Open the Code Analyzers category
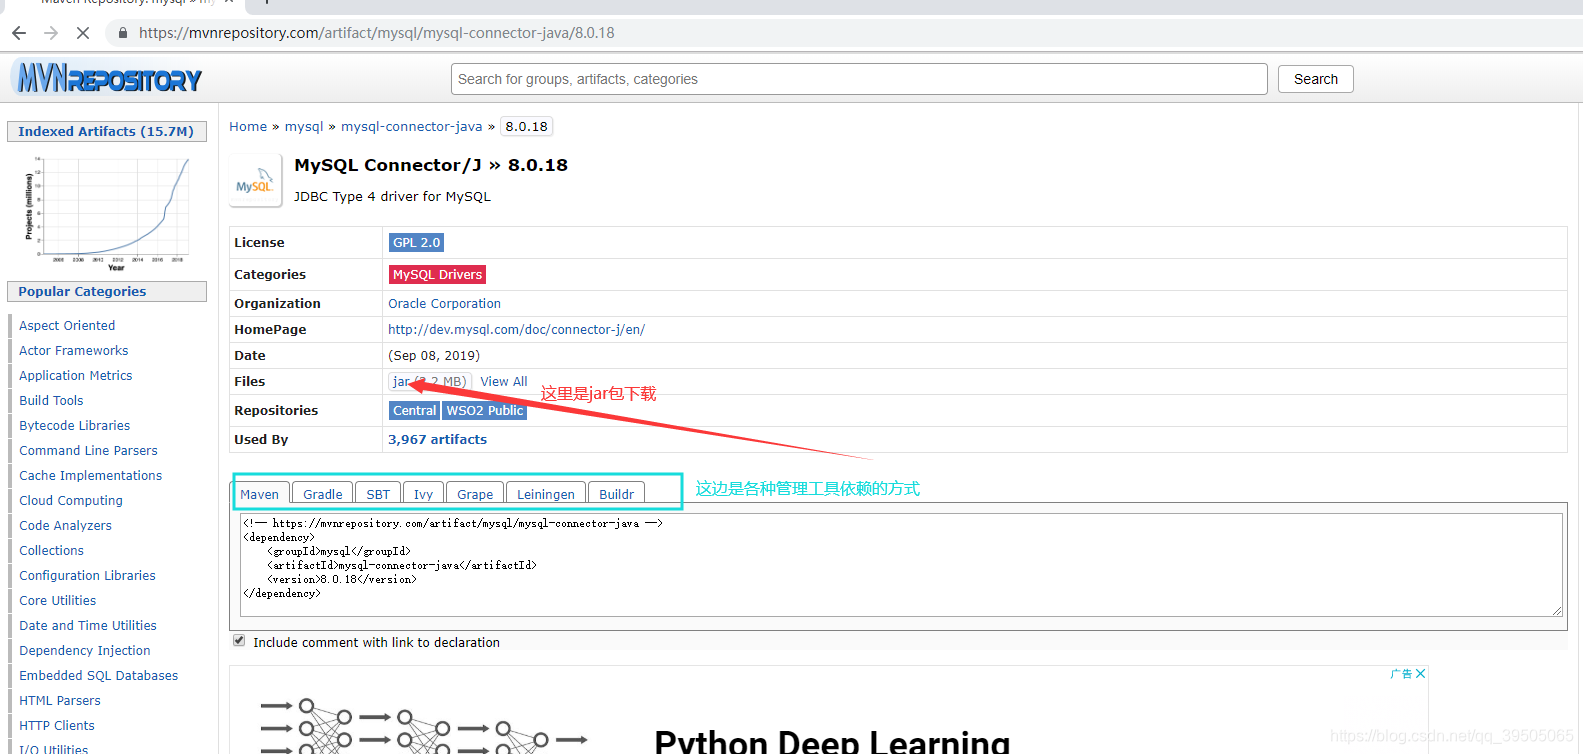The height and width of the screenshot is (754, 1583). coord(65,526)
